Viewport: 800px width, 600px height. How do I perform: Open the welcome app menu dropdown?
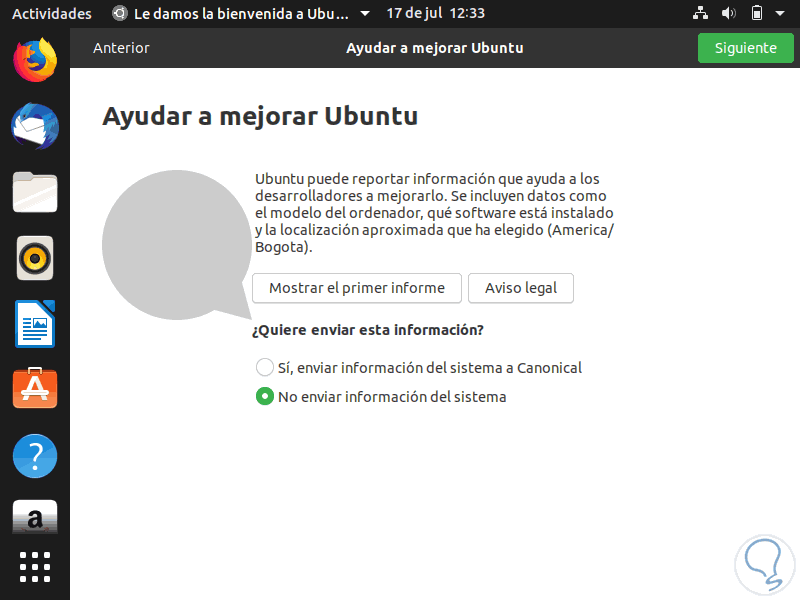240,13
